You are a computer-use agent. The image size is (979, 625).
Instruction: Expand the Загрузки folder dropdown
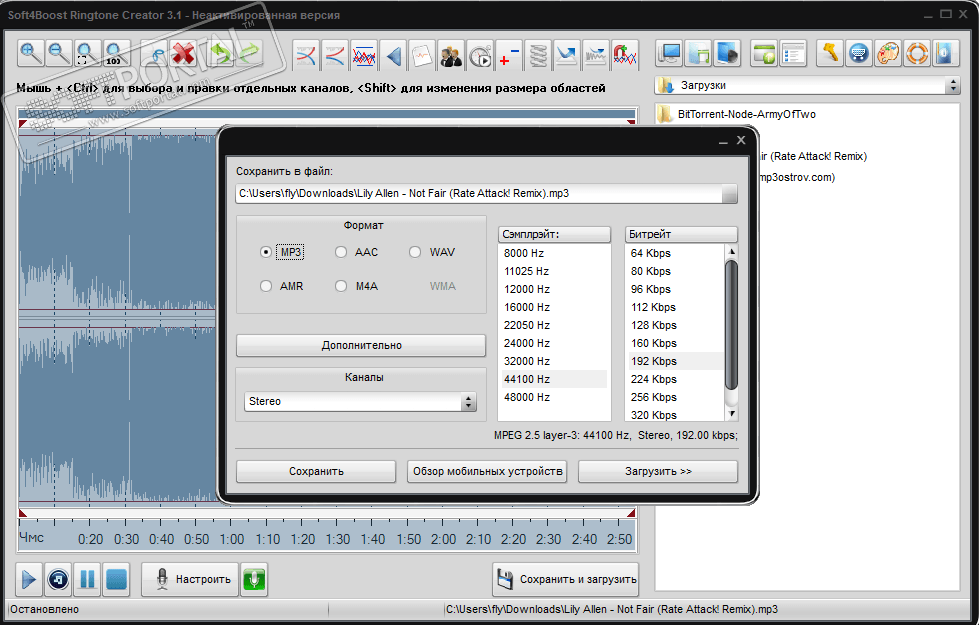[951, 86]
